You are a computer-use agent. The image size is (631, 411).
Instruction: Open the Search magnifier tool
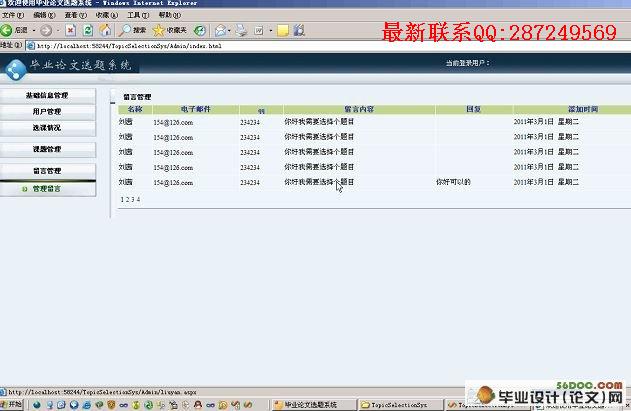pos(126,30)
